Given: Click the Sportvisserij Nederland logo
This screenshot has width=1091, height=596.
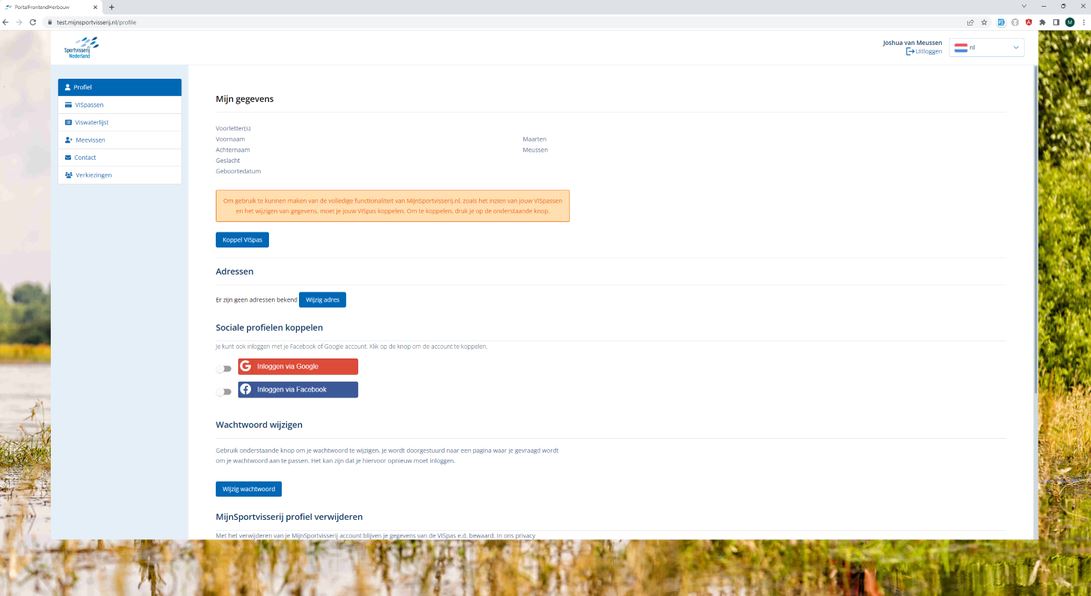Looking at the screenshot, I should point(81,47).
